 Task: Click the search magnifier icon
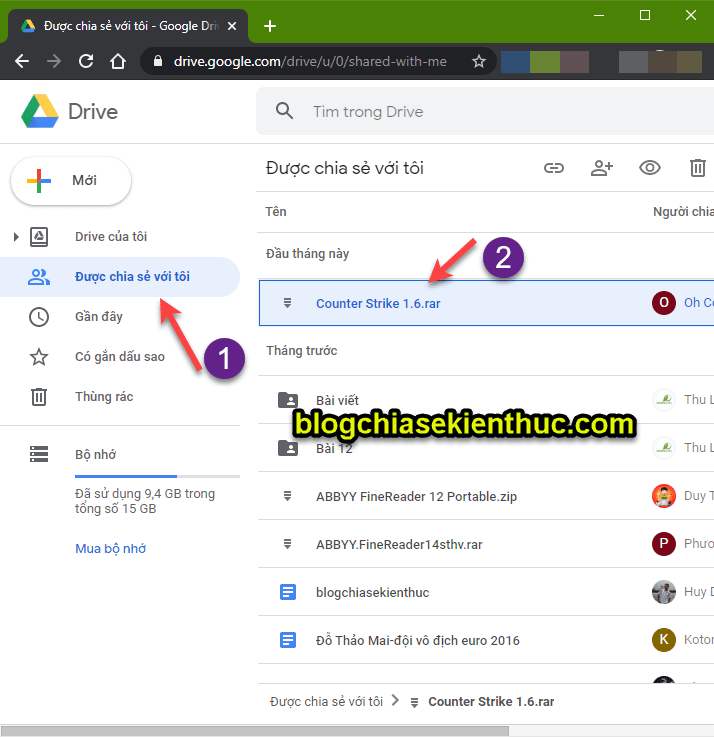(x=284, y=111)
